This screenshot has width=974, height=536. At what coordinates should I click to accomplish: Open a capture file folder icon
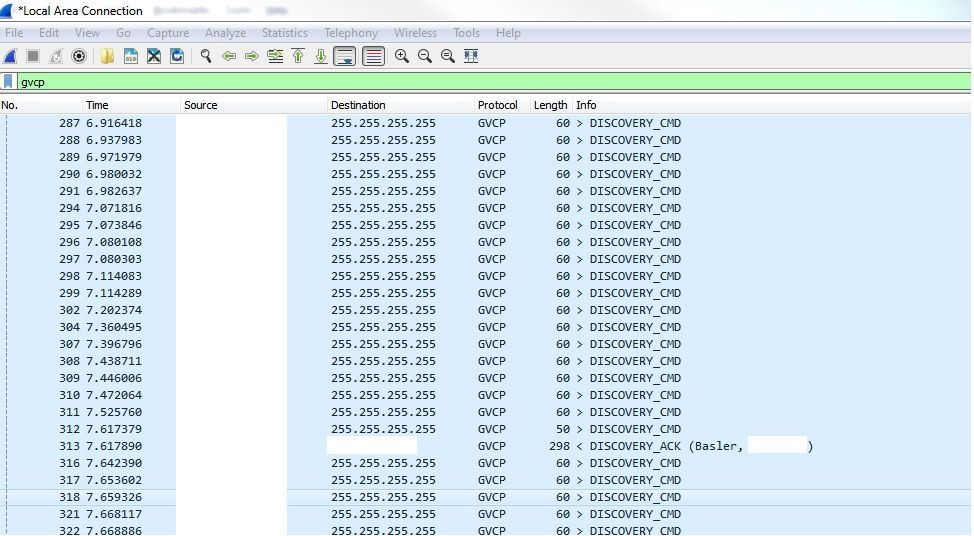tap(107, 57)
